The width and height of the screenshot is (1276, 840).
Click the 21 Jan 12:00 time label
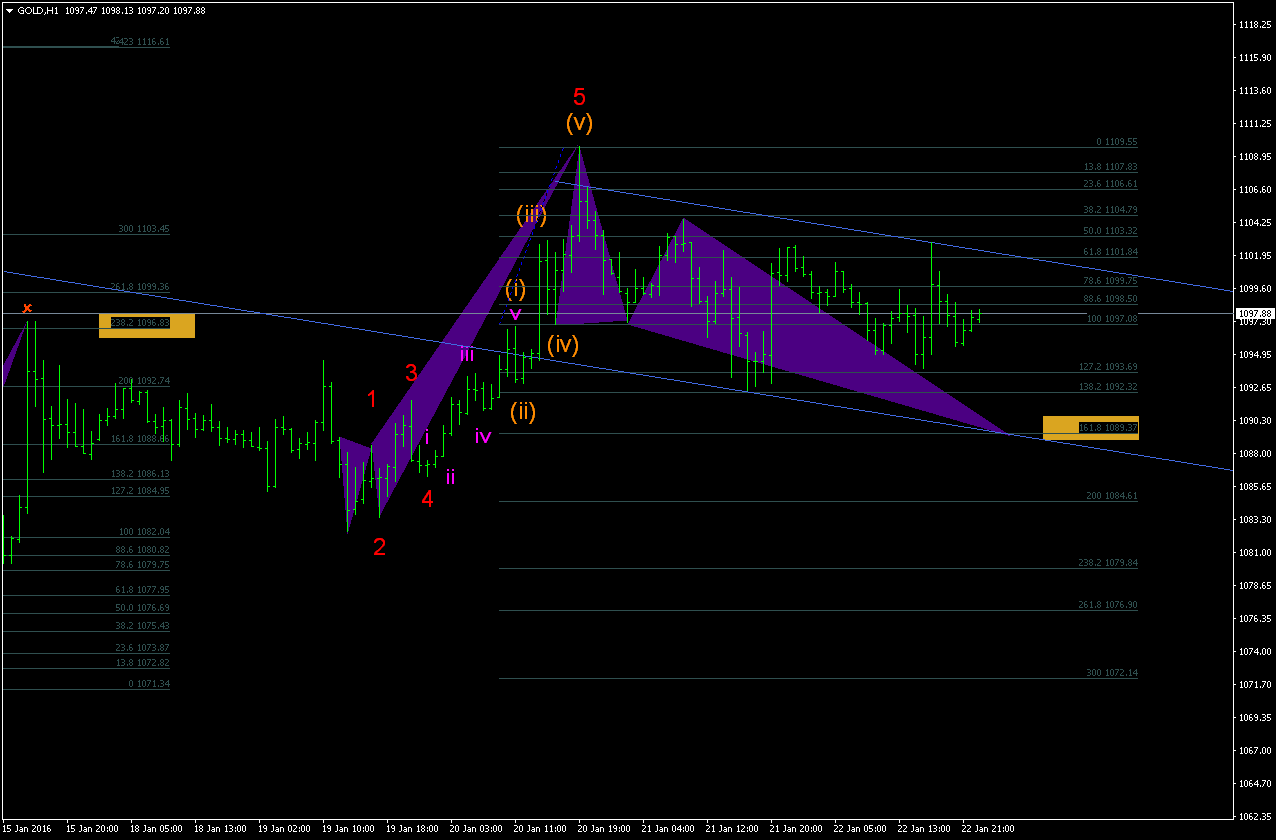pos(732,829)
